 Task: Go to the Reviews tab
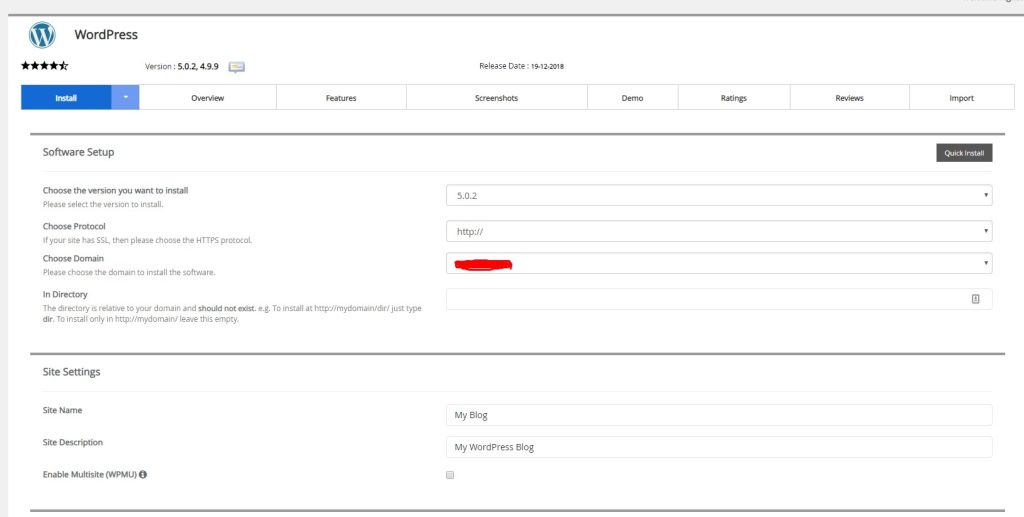click(x=849, y=97)
